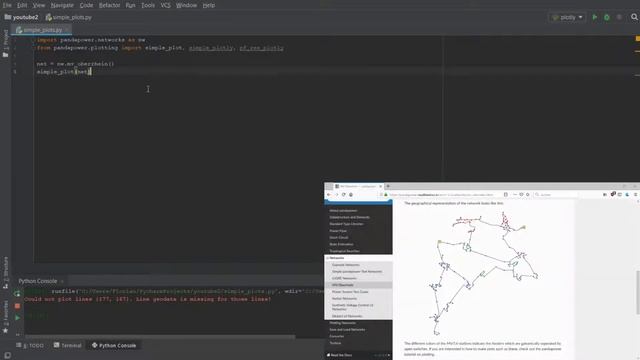Image resolution: width=640 pixels, height=360 pixels.
Task: Click the simple_plot(net) code line
Action: click(64, 72)
